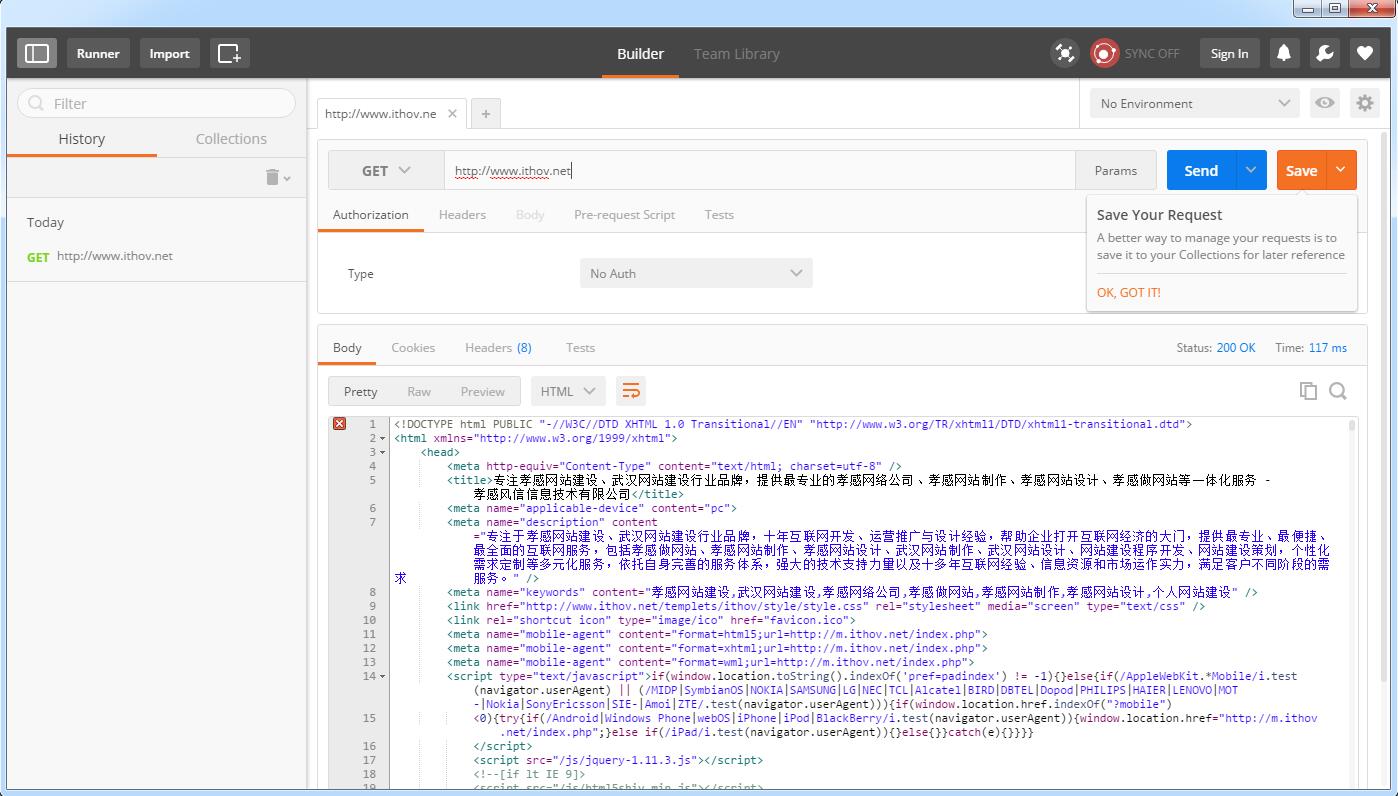This screenshot has width=1398, height=796.
Task: Open the Headers (8) response tab
Action: click(498, 347)
